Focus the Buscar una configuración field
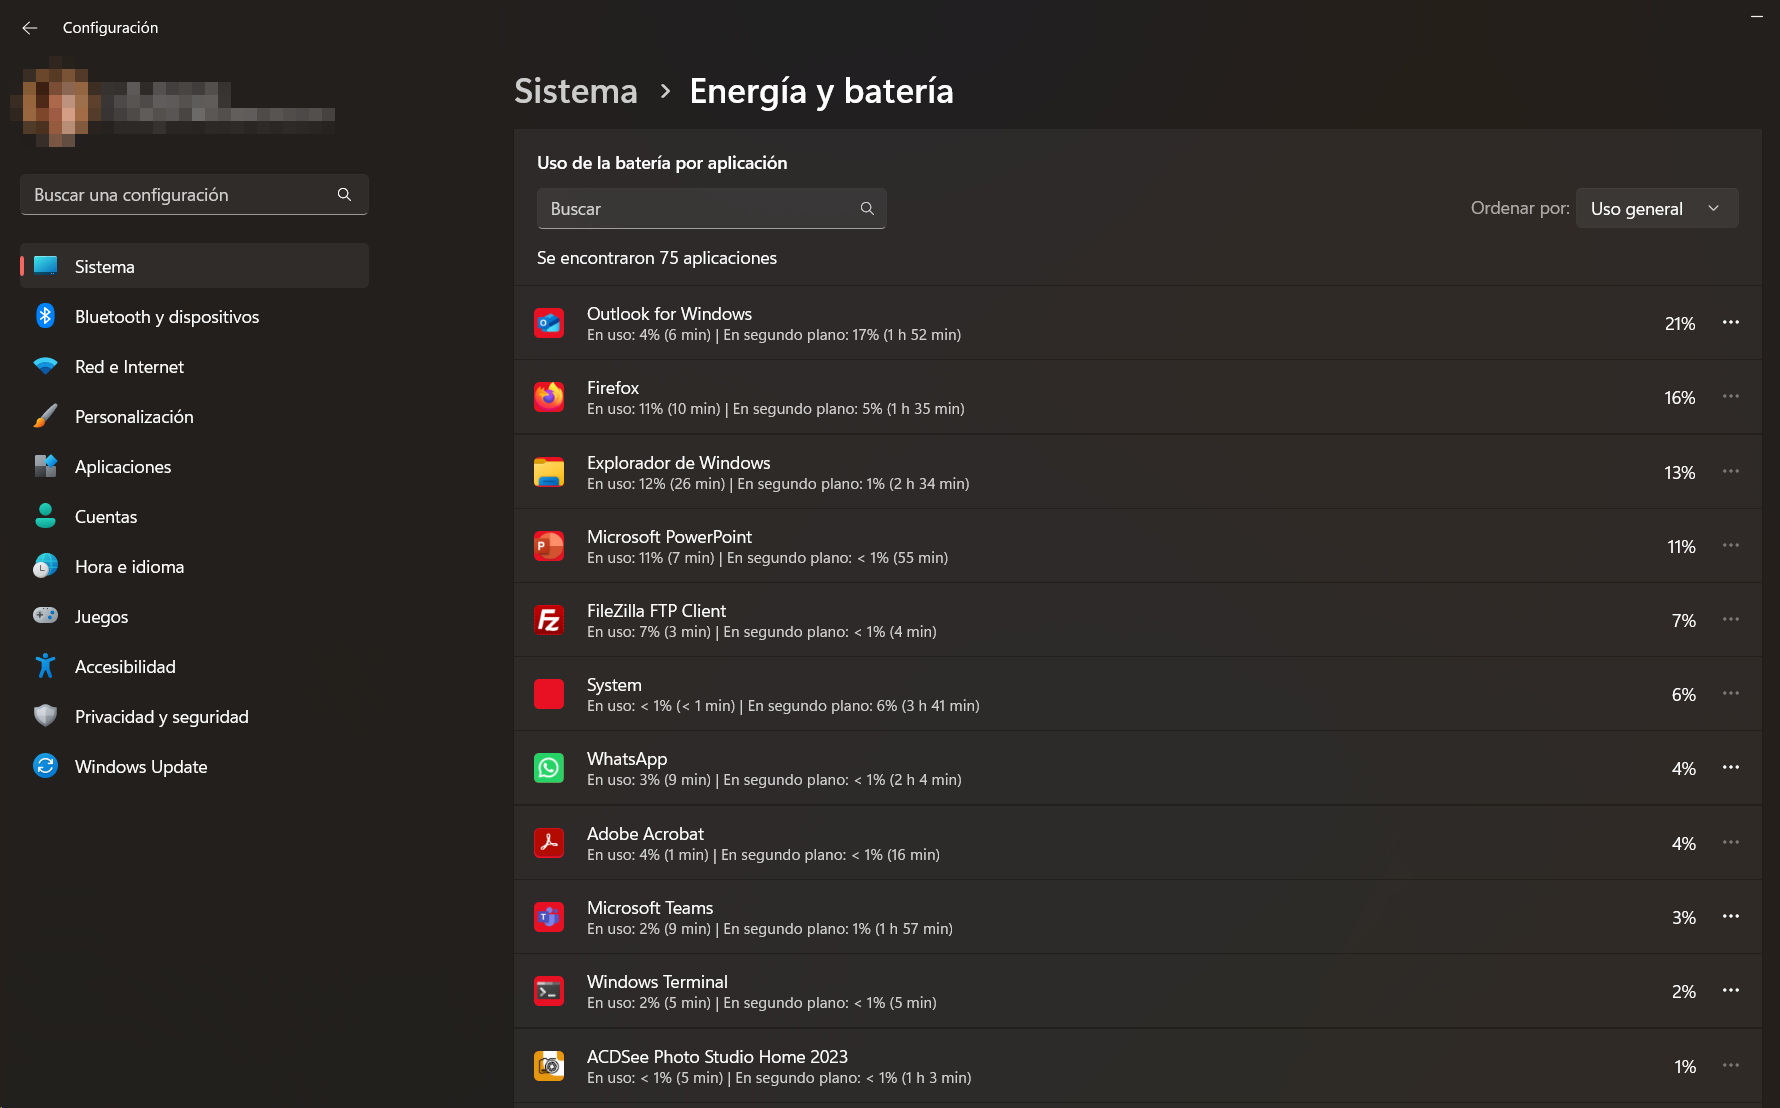This screenshot has height=1108, width=1780. (x=194, y=194)
